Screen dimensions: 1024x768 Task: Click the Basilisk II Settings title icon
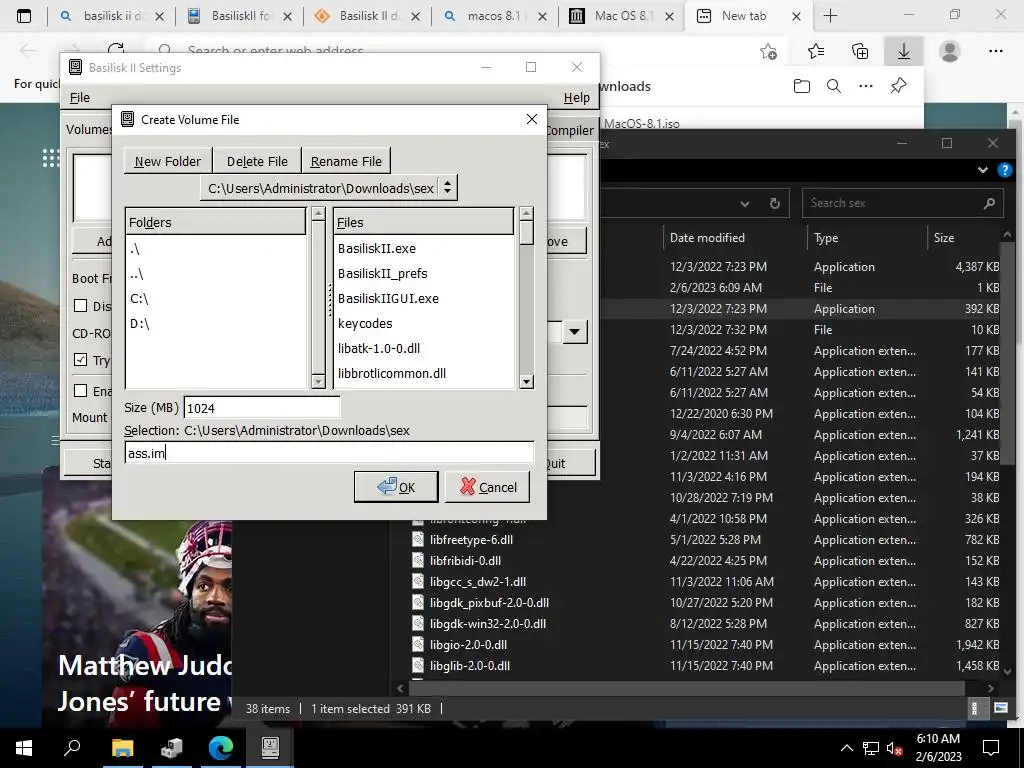pyautogui.click(x=76, y=67)
